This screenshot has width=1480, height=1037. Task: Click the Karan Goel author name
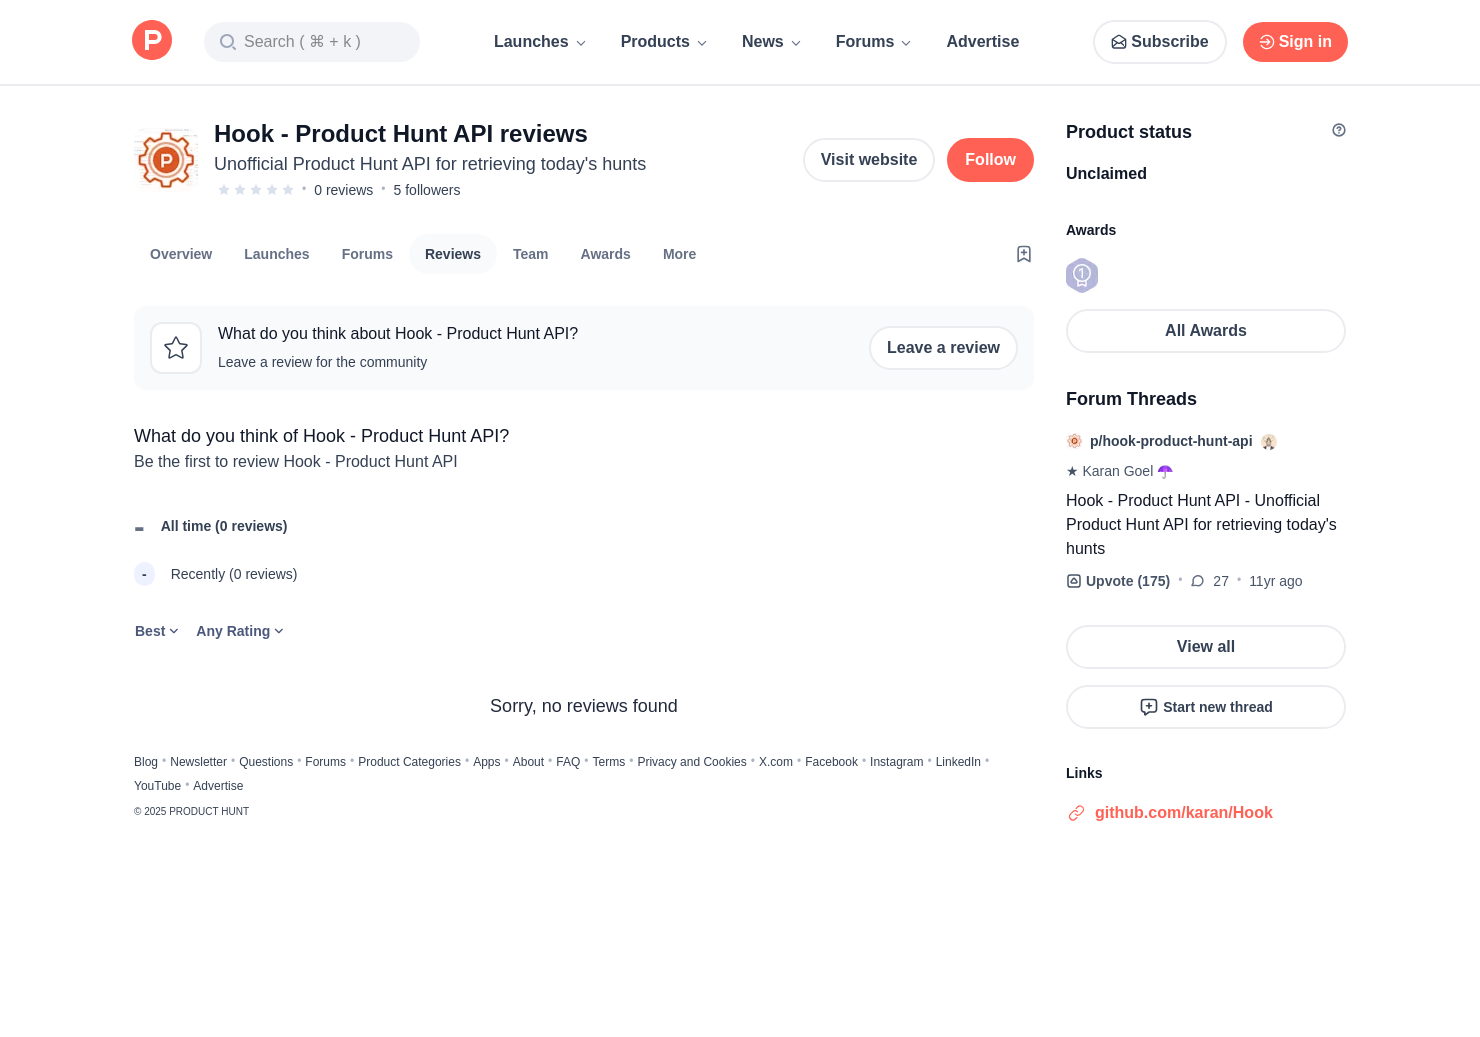[x=1118, y=471]
